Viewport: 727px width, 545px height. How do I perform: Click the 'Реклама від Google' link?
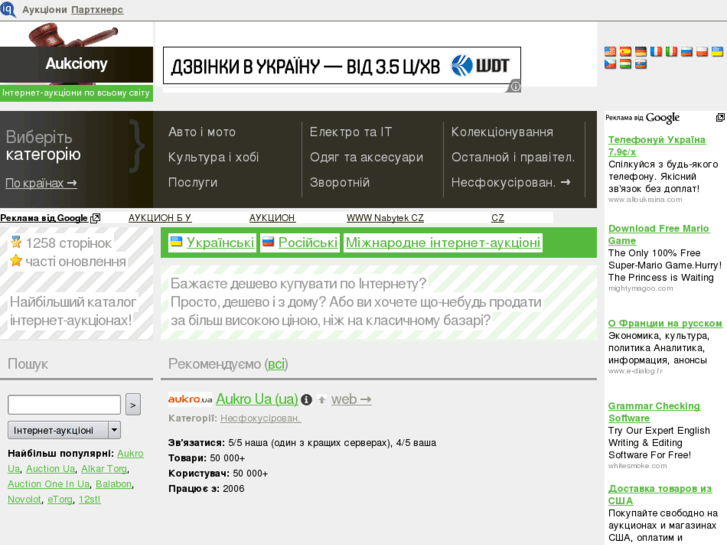click(x=44, y=218)
